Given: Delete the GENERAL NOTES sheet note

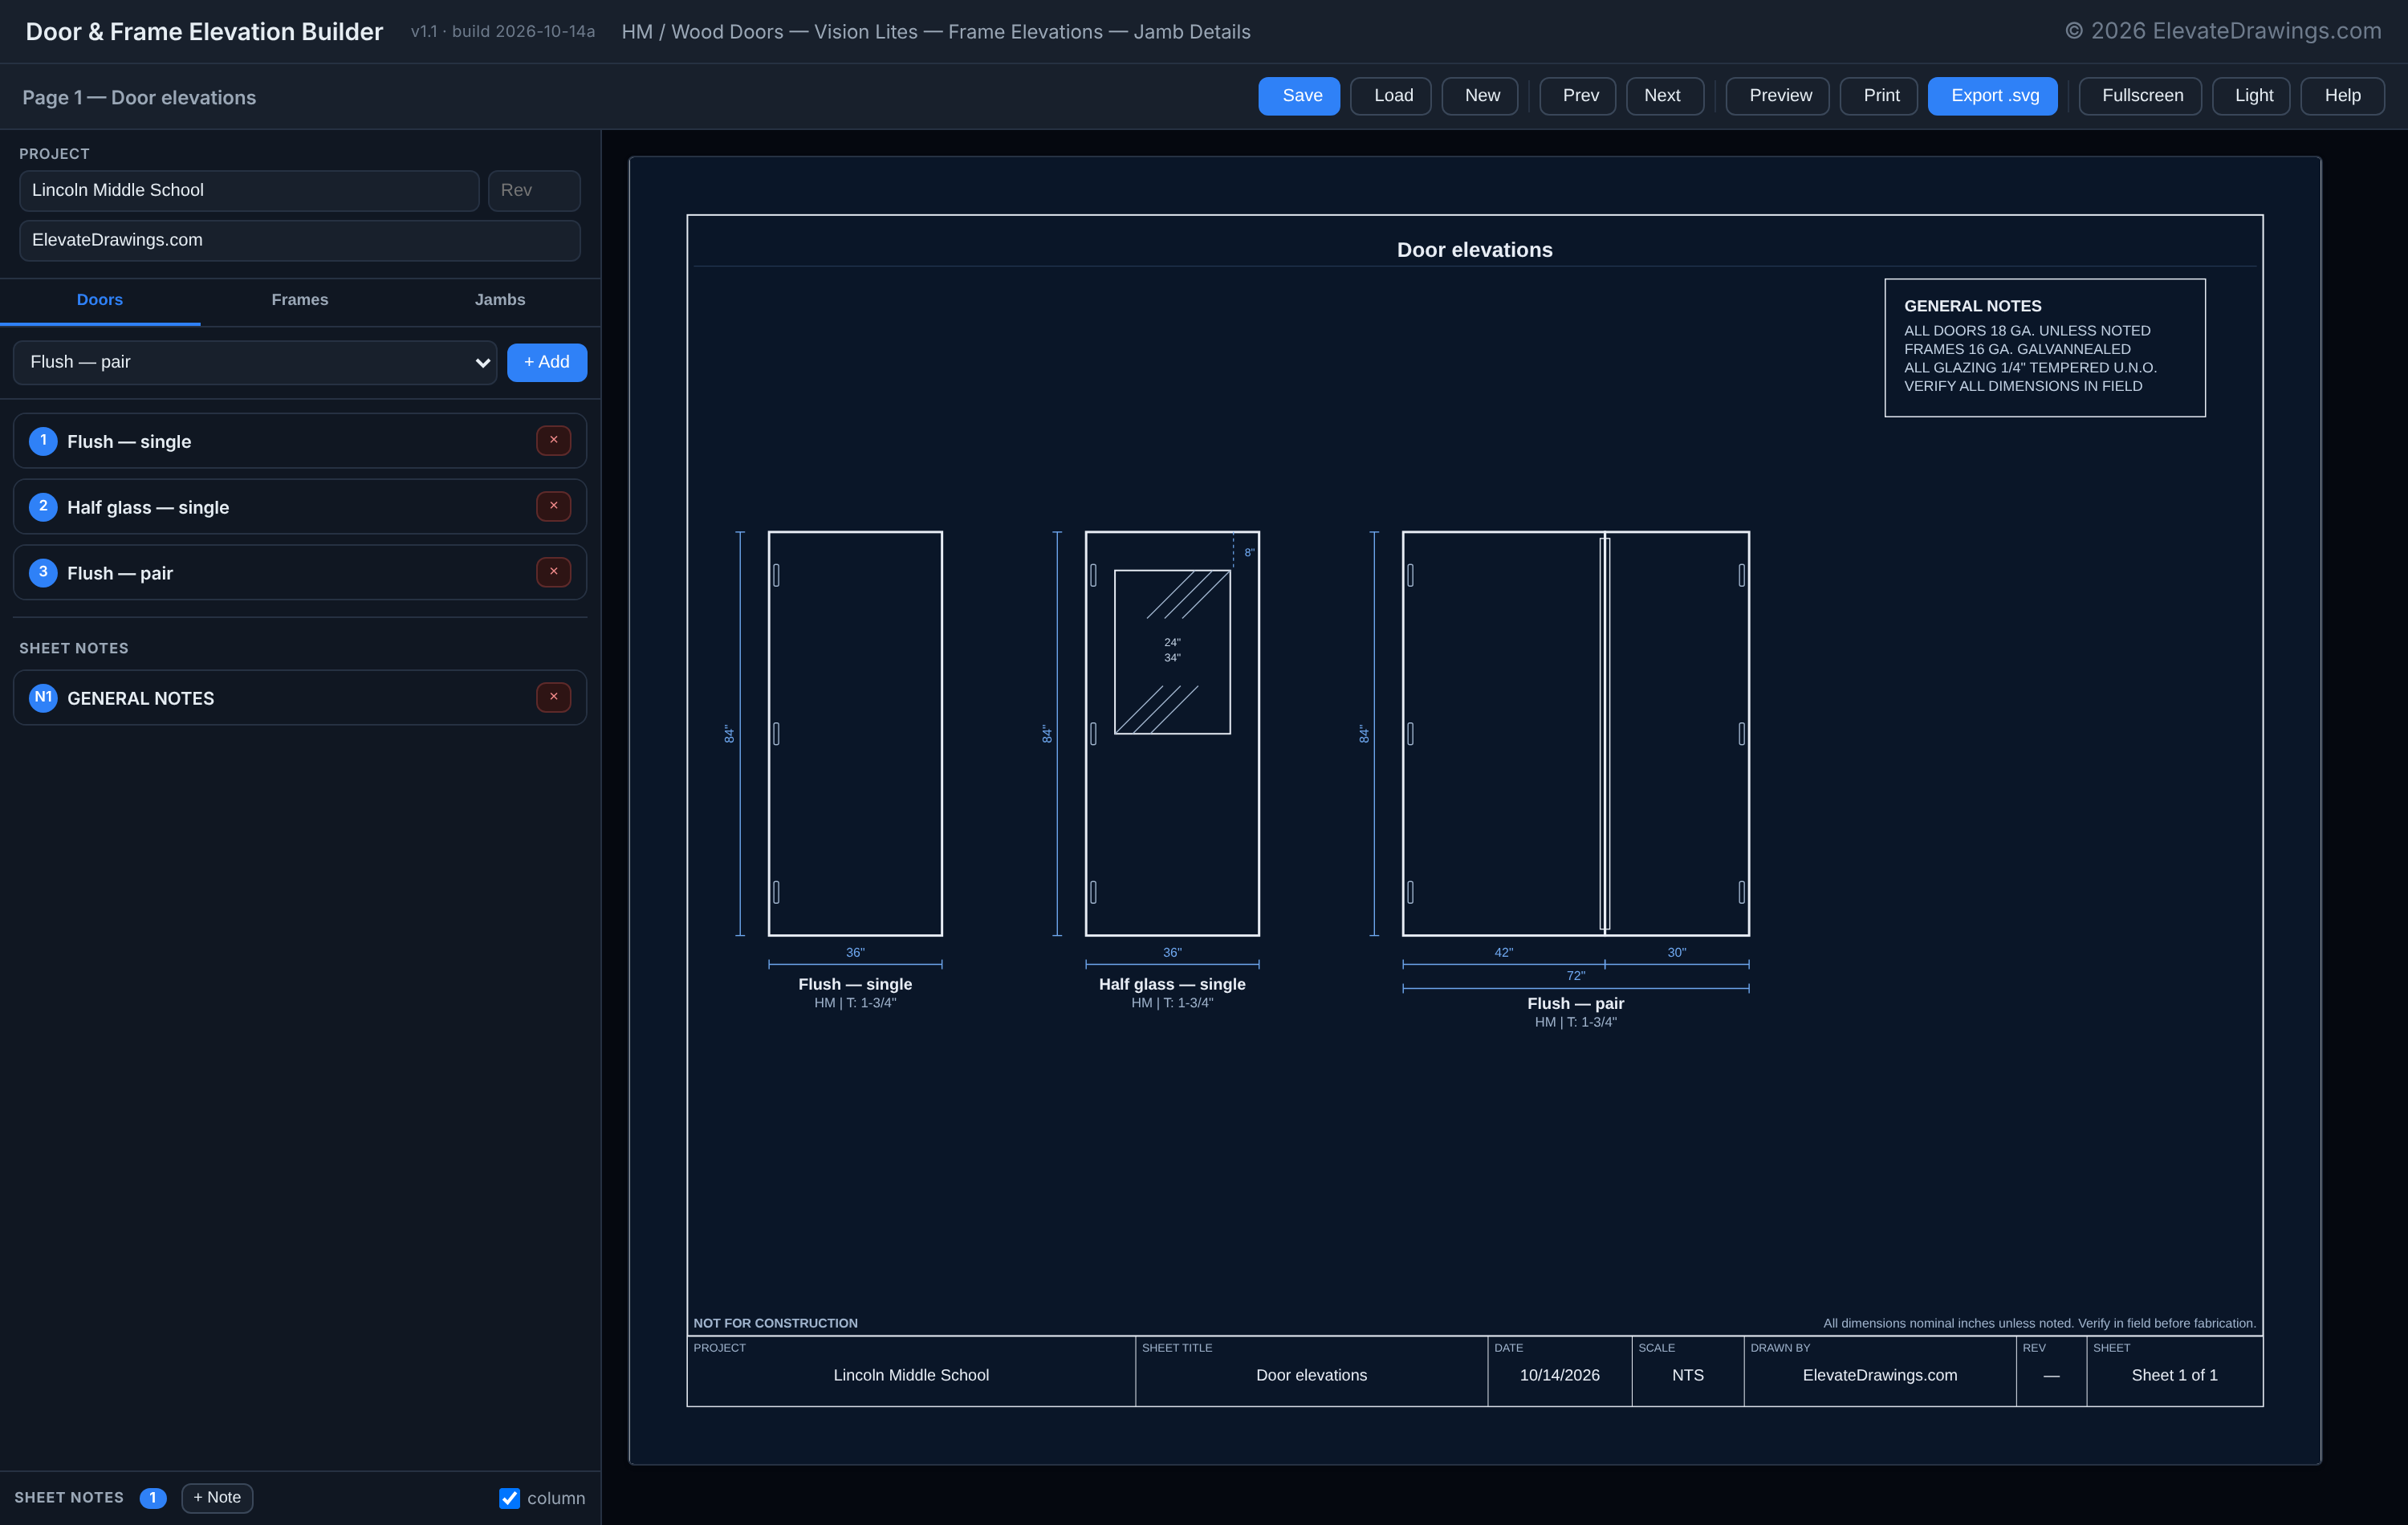Looking at the screenshot, I should click(x=553, y=698).
